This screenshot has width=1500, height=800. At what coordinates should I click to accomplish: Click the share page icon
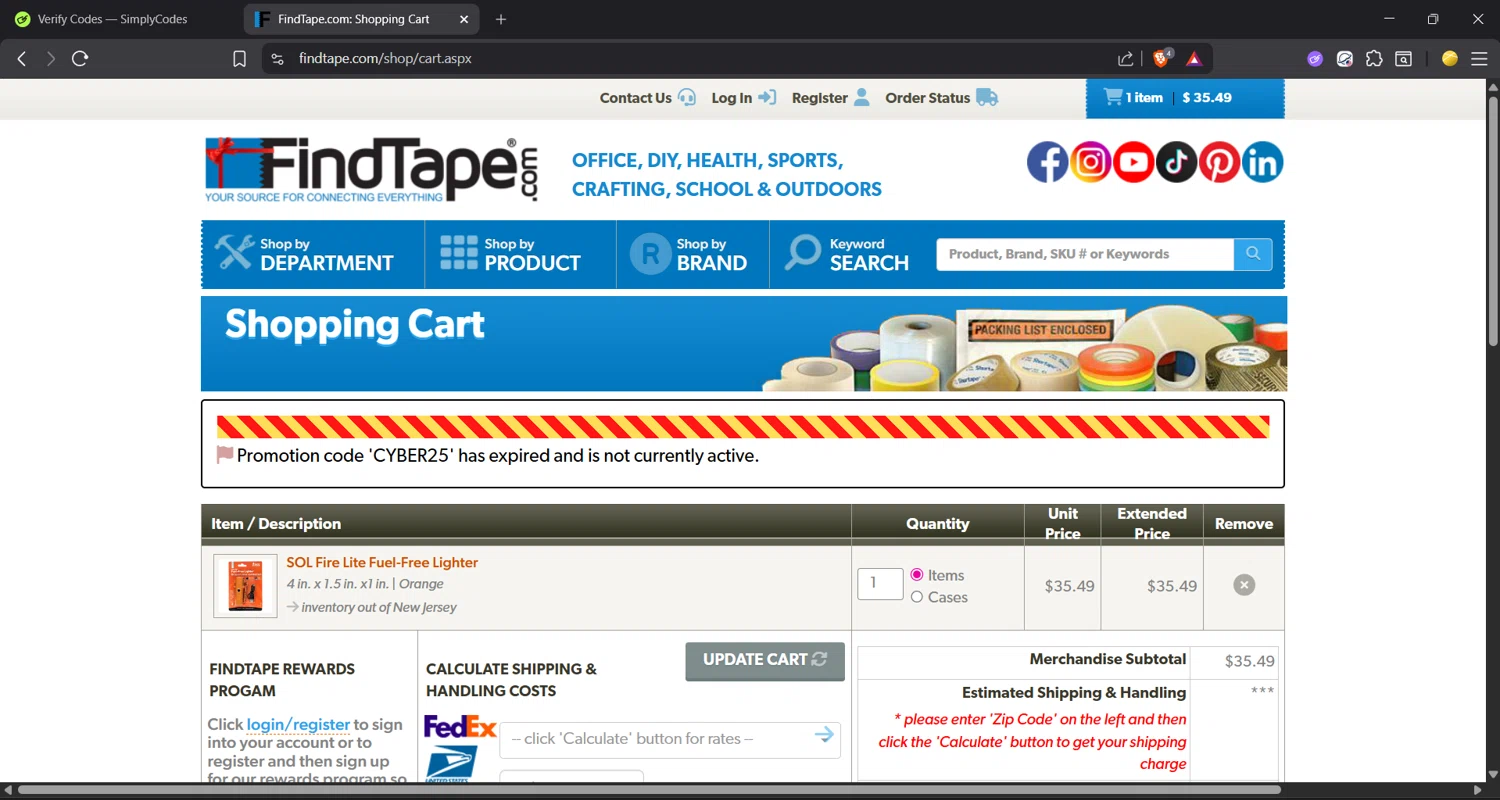point(1126,59)
